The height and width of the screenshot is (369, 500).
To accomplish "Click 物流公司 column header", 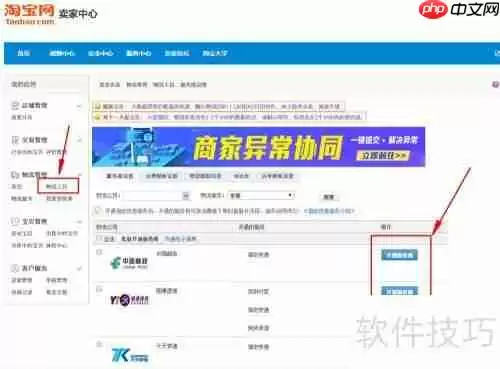I will click(107, 227).
